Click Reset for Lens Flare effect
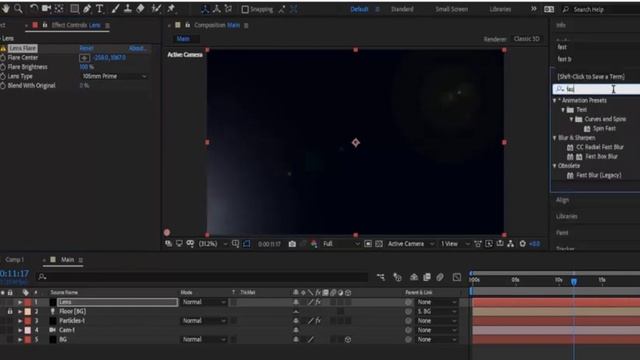This screenshot has height=360, width=640. [x=87, y=48]
